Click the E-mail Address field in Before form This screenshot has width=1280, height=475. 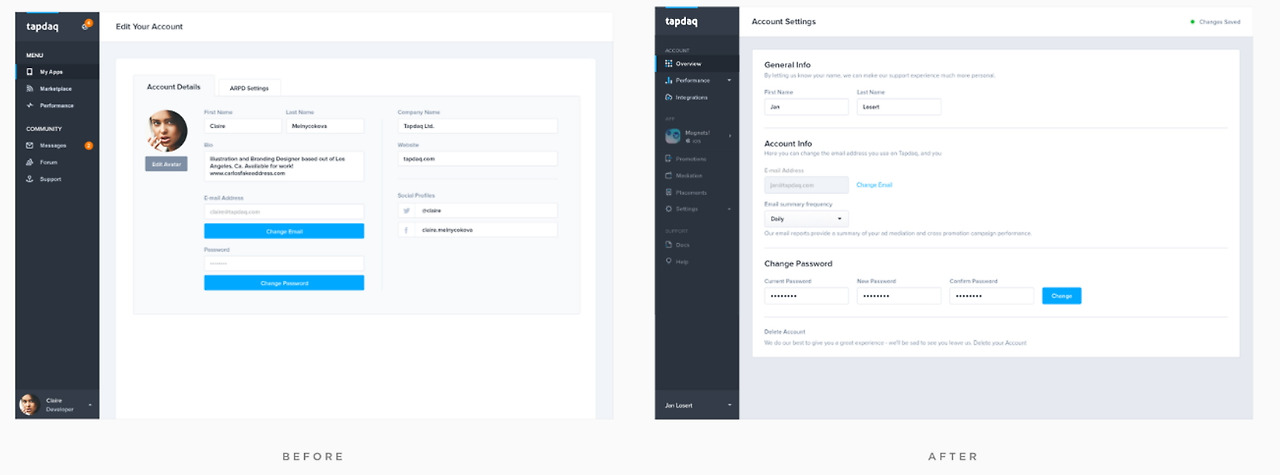(284, 212)
